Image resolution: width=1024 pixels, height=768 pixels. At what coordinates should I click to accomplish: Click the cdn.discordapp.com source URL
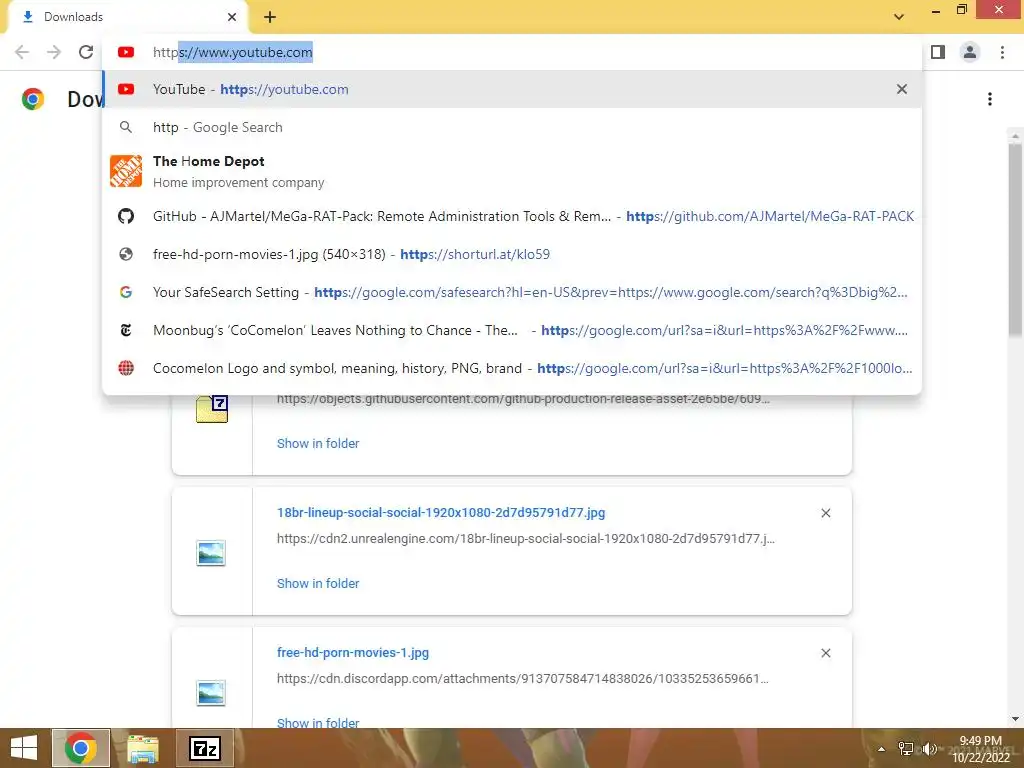[522, 679]
